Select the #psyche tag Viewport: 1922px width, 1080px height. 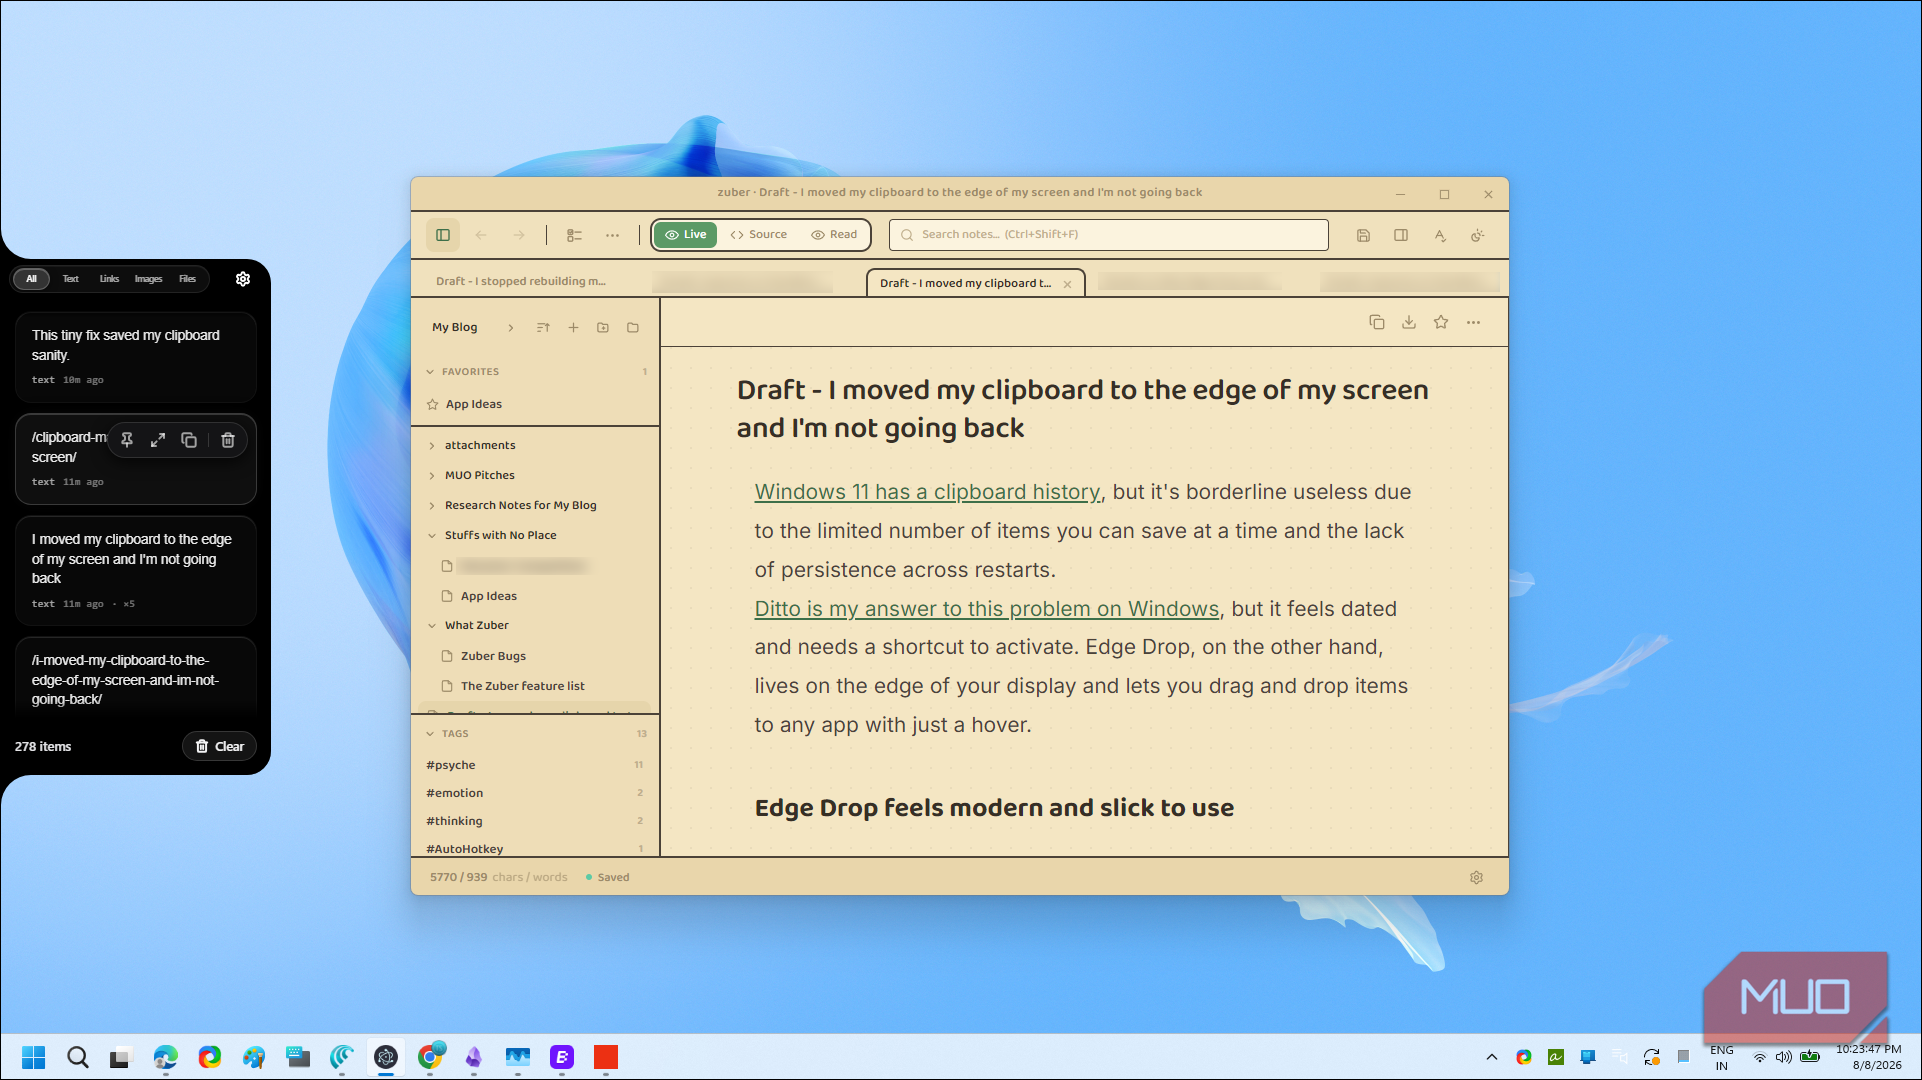point(450,766)
